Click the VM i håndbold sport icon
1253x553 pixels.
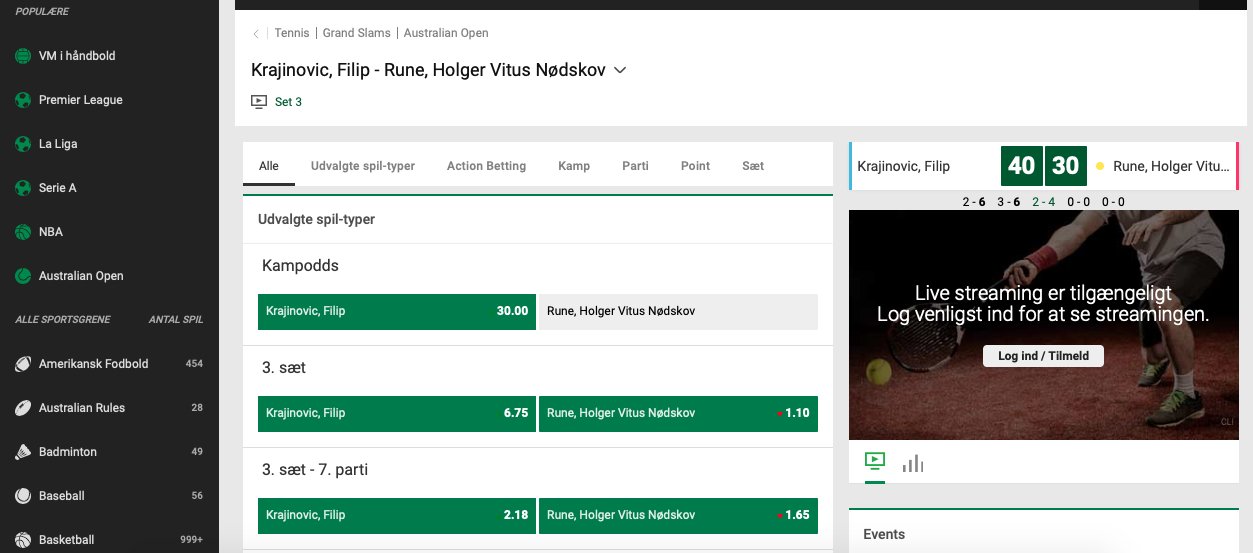coord(23,56)
